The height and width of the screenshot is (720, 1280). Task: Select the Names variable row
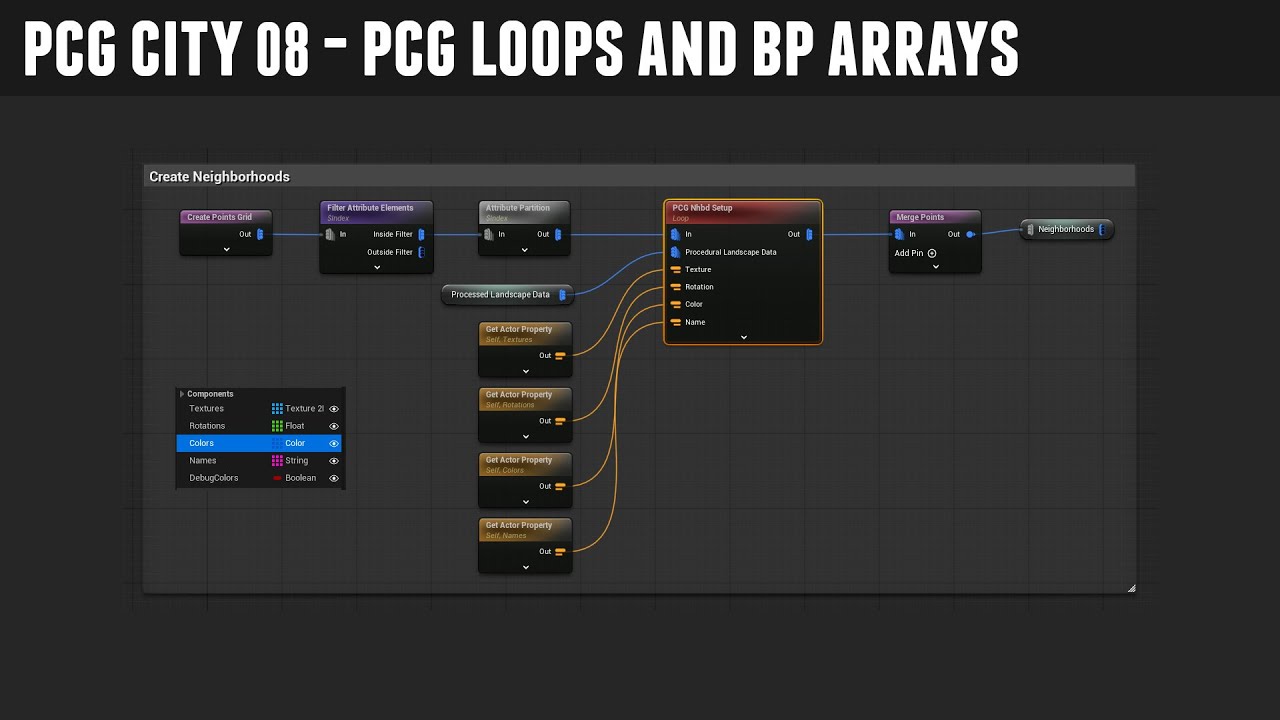point(260,460)
